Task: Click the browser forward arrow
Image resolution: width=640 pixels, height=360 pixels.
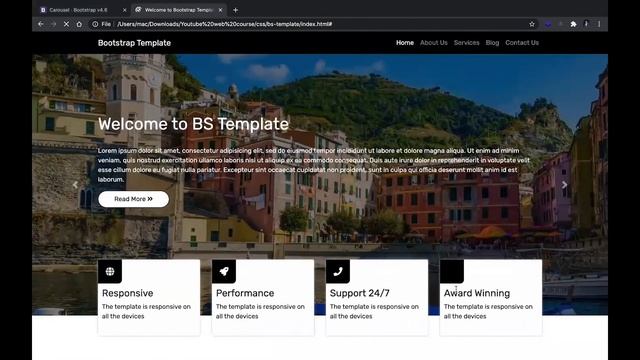Action: tap(53, 24)
